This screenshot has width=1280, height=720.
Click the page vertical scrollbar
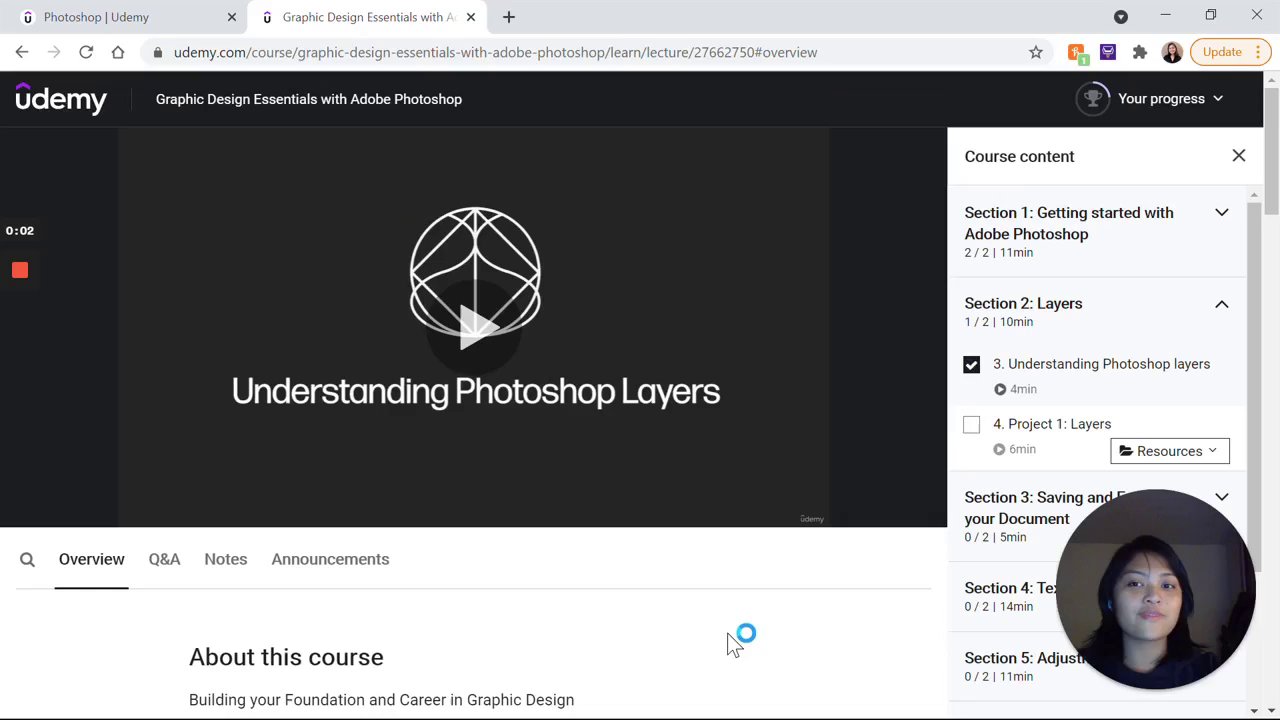[x=1272, y=150]
